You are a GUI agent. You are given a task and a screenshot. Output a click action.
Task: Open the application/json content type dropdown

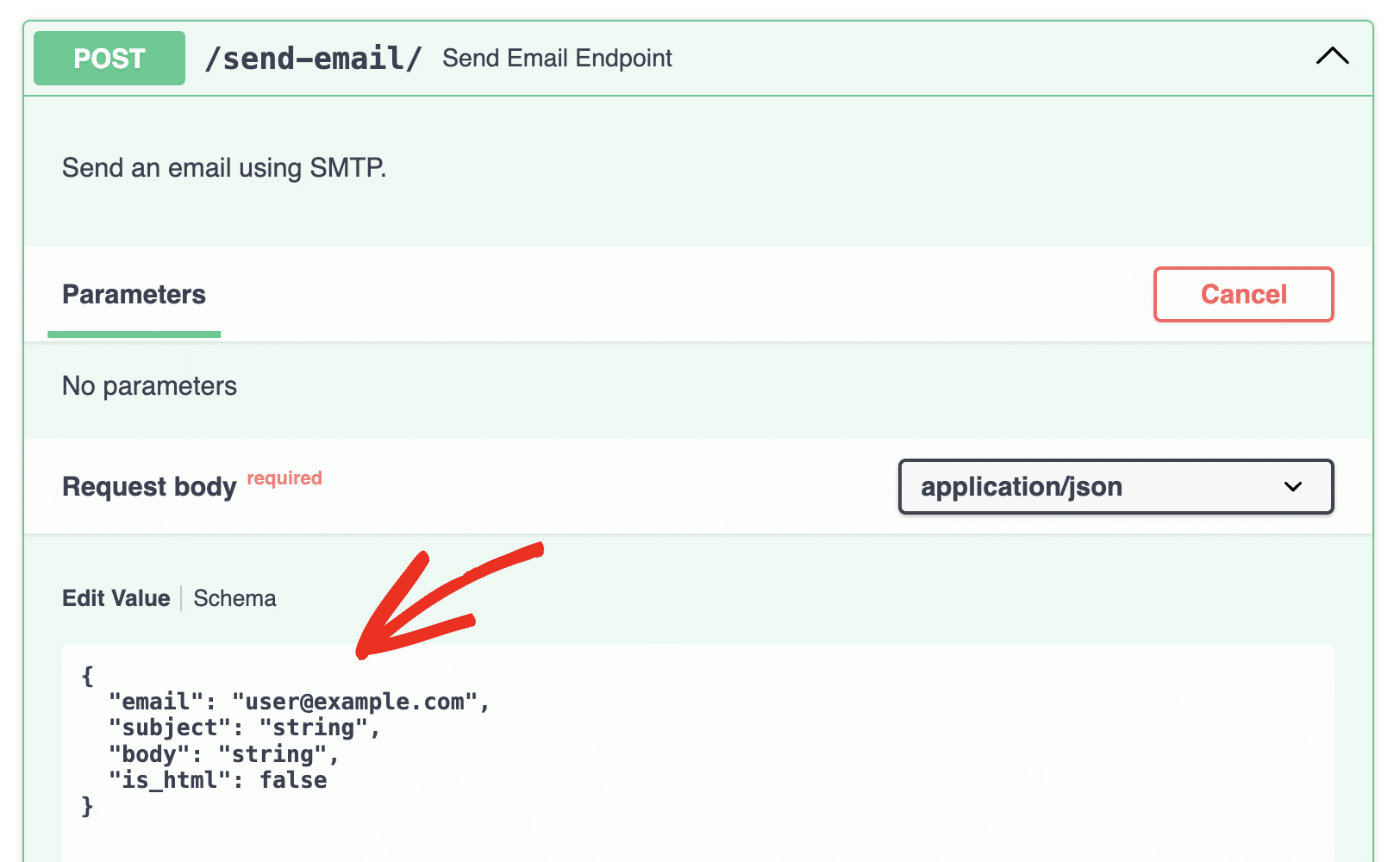click(1115, 487)
